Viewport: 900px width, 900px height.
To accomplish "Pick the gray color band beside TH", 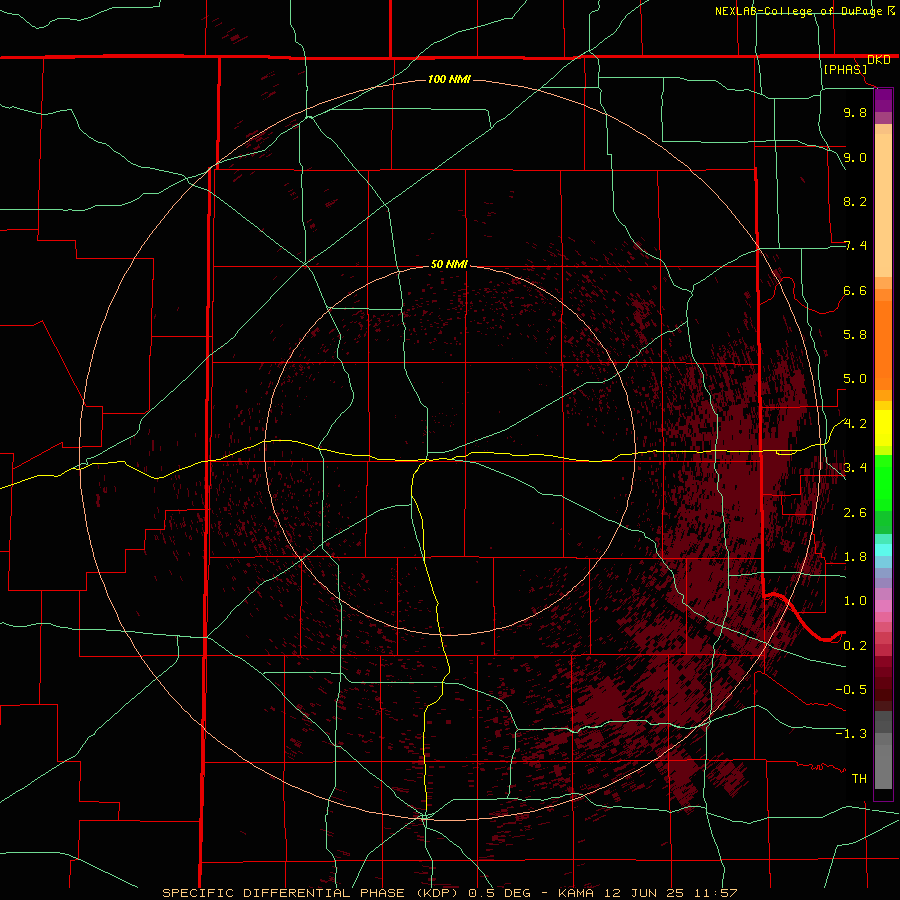I will coord(883,767).
